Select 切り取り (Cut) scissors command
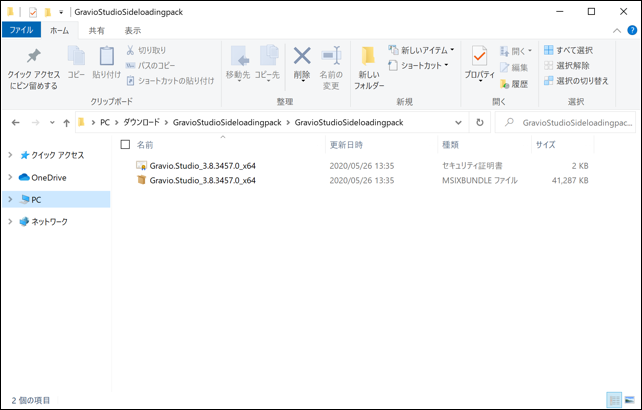Image resolution: width=642 pixels, height=410 pixels. 146,50
